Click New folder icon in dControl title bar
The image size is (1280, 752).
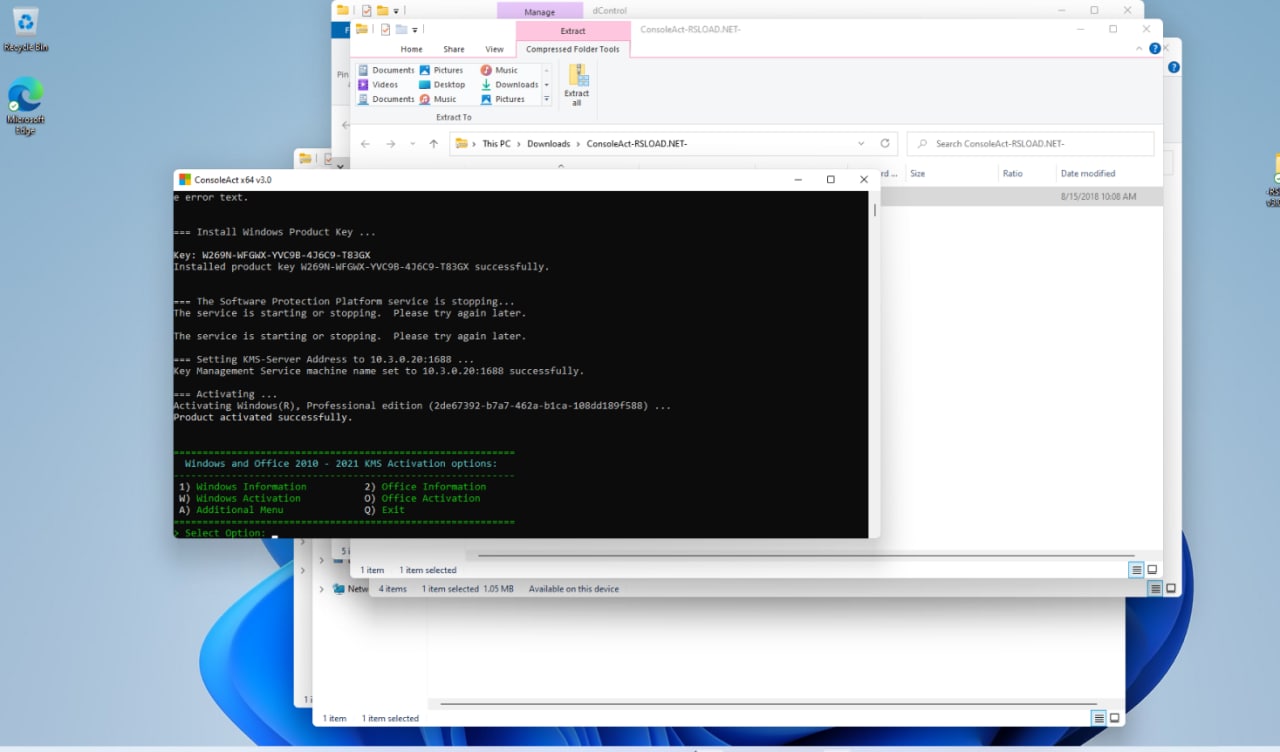(x=382, y=11)
